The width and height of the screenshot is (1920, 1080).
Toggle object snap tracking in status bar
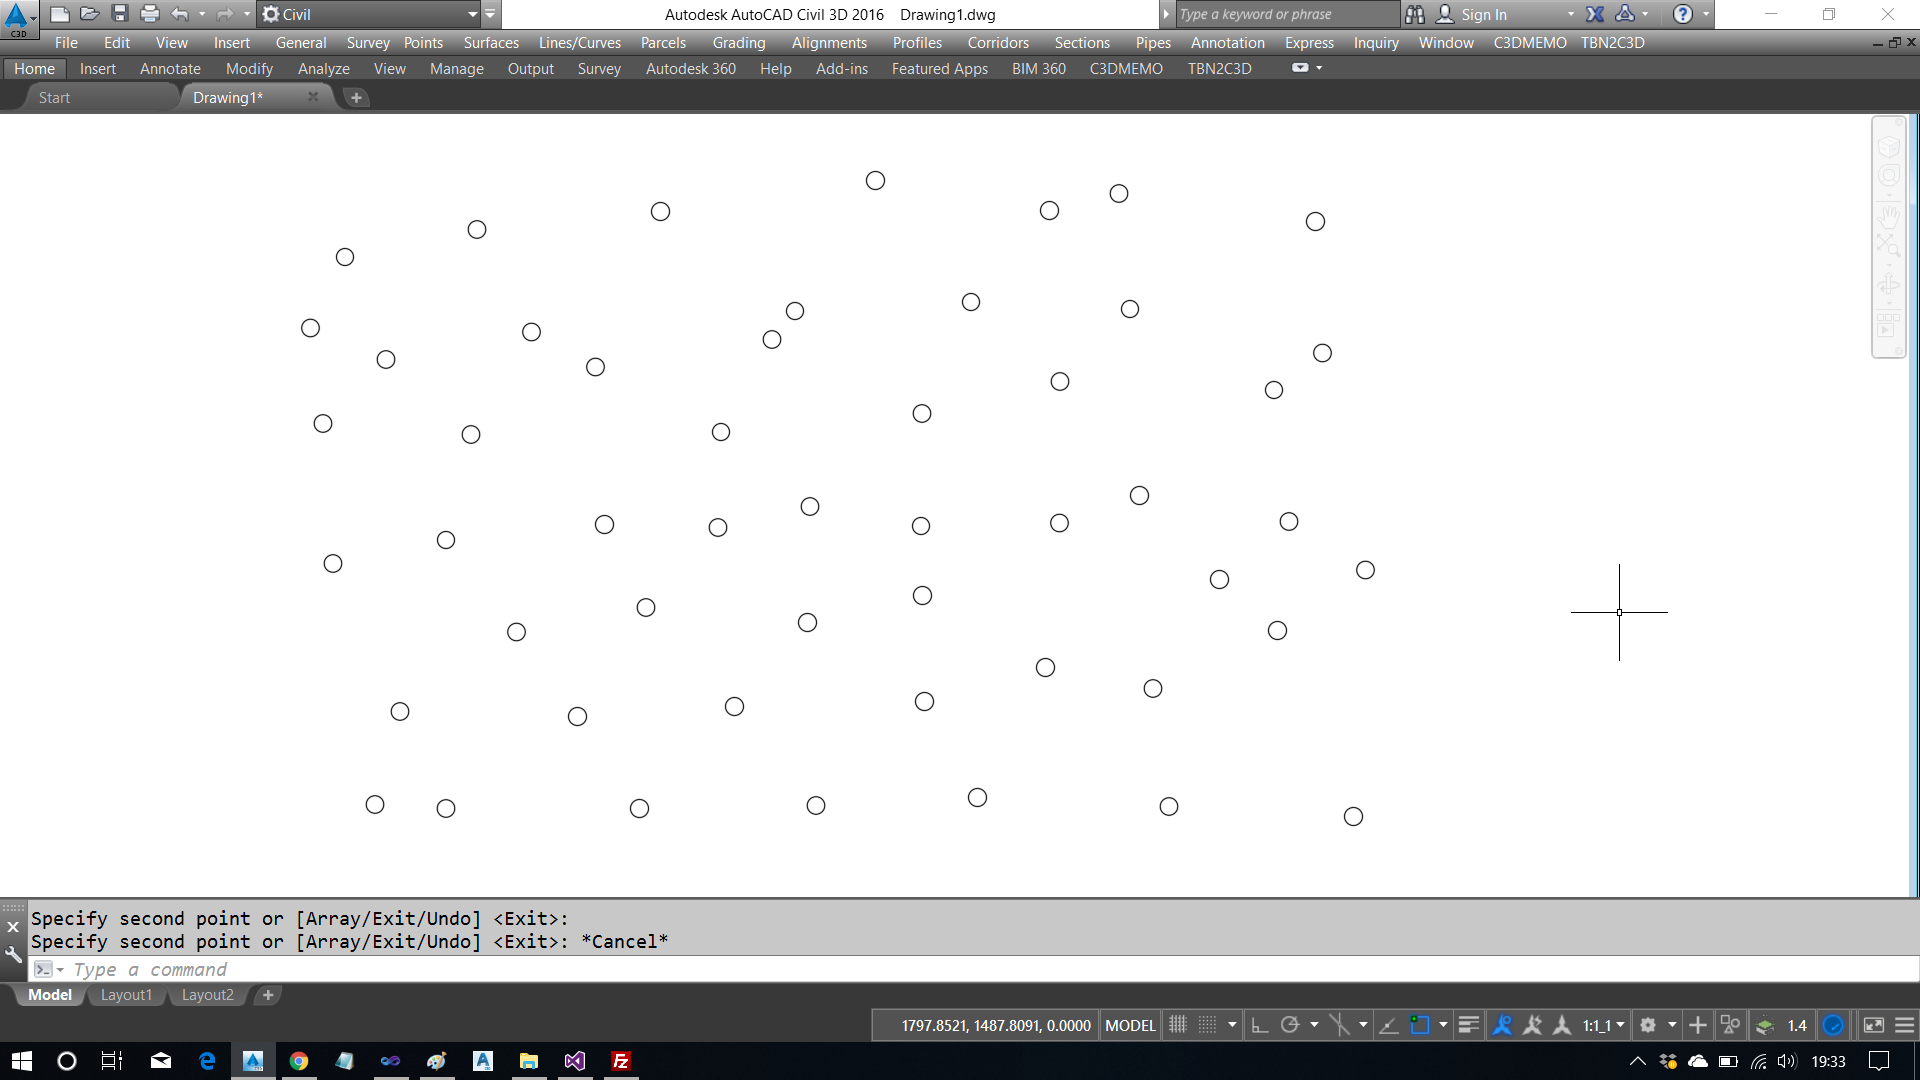click(x=1389, y=1025)
